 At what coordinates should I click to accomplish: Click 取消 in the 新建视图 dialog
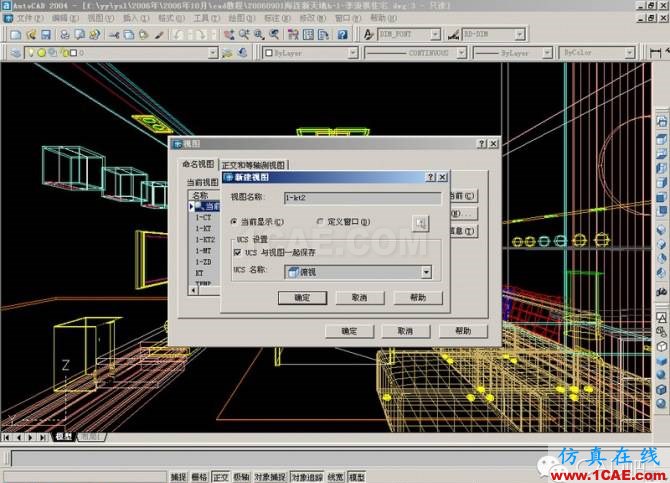tap(360, 297)
